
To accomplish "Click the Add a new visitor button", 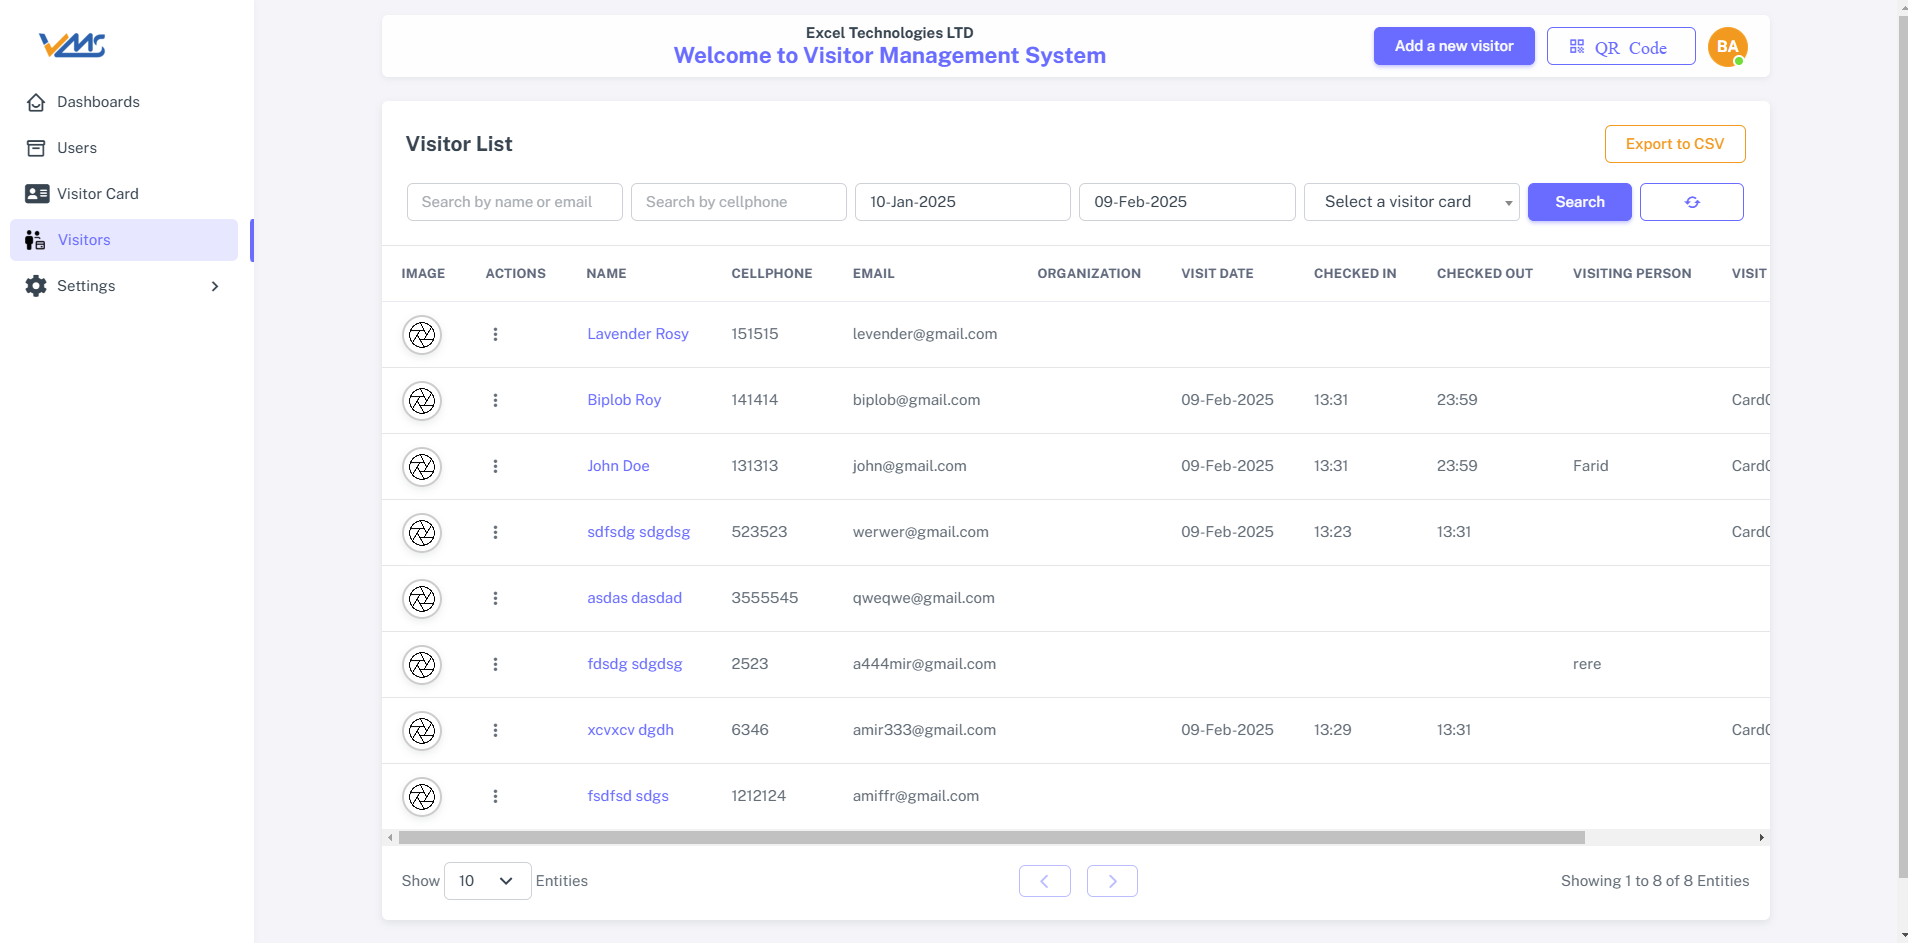I will tap(1453, 46).
